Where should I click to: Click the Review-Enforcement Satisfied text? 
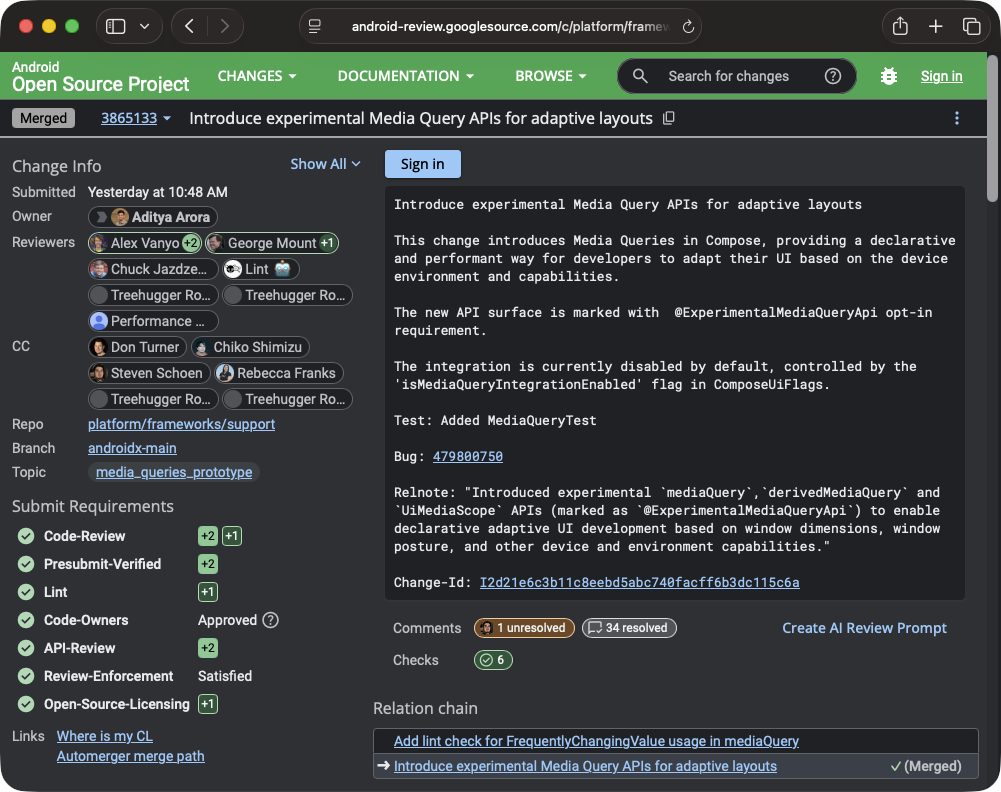click(225, 676)
